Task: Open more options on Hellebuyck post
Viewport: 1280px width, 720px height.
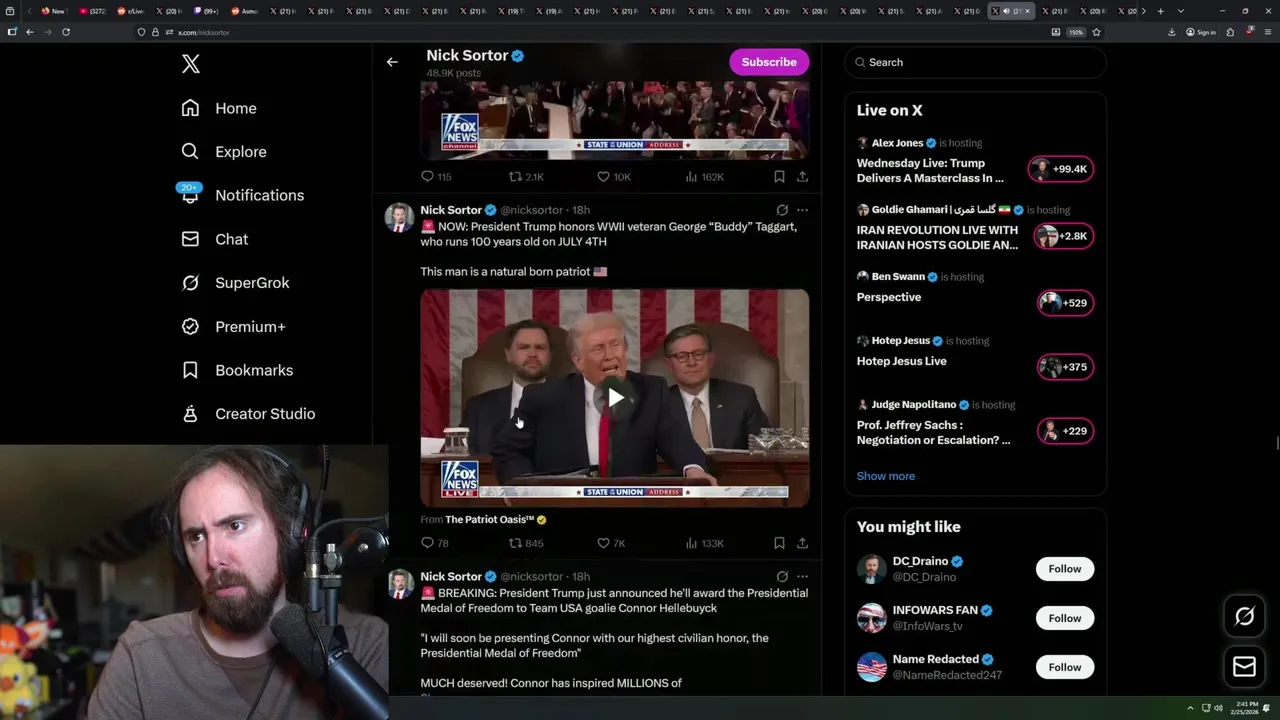Action: pos(802,576)
